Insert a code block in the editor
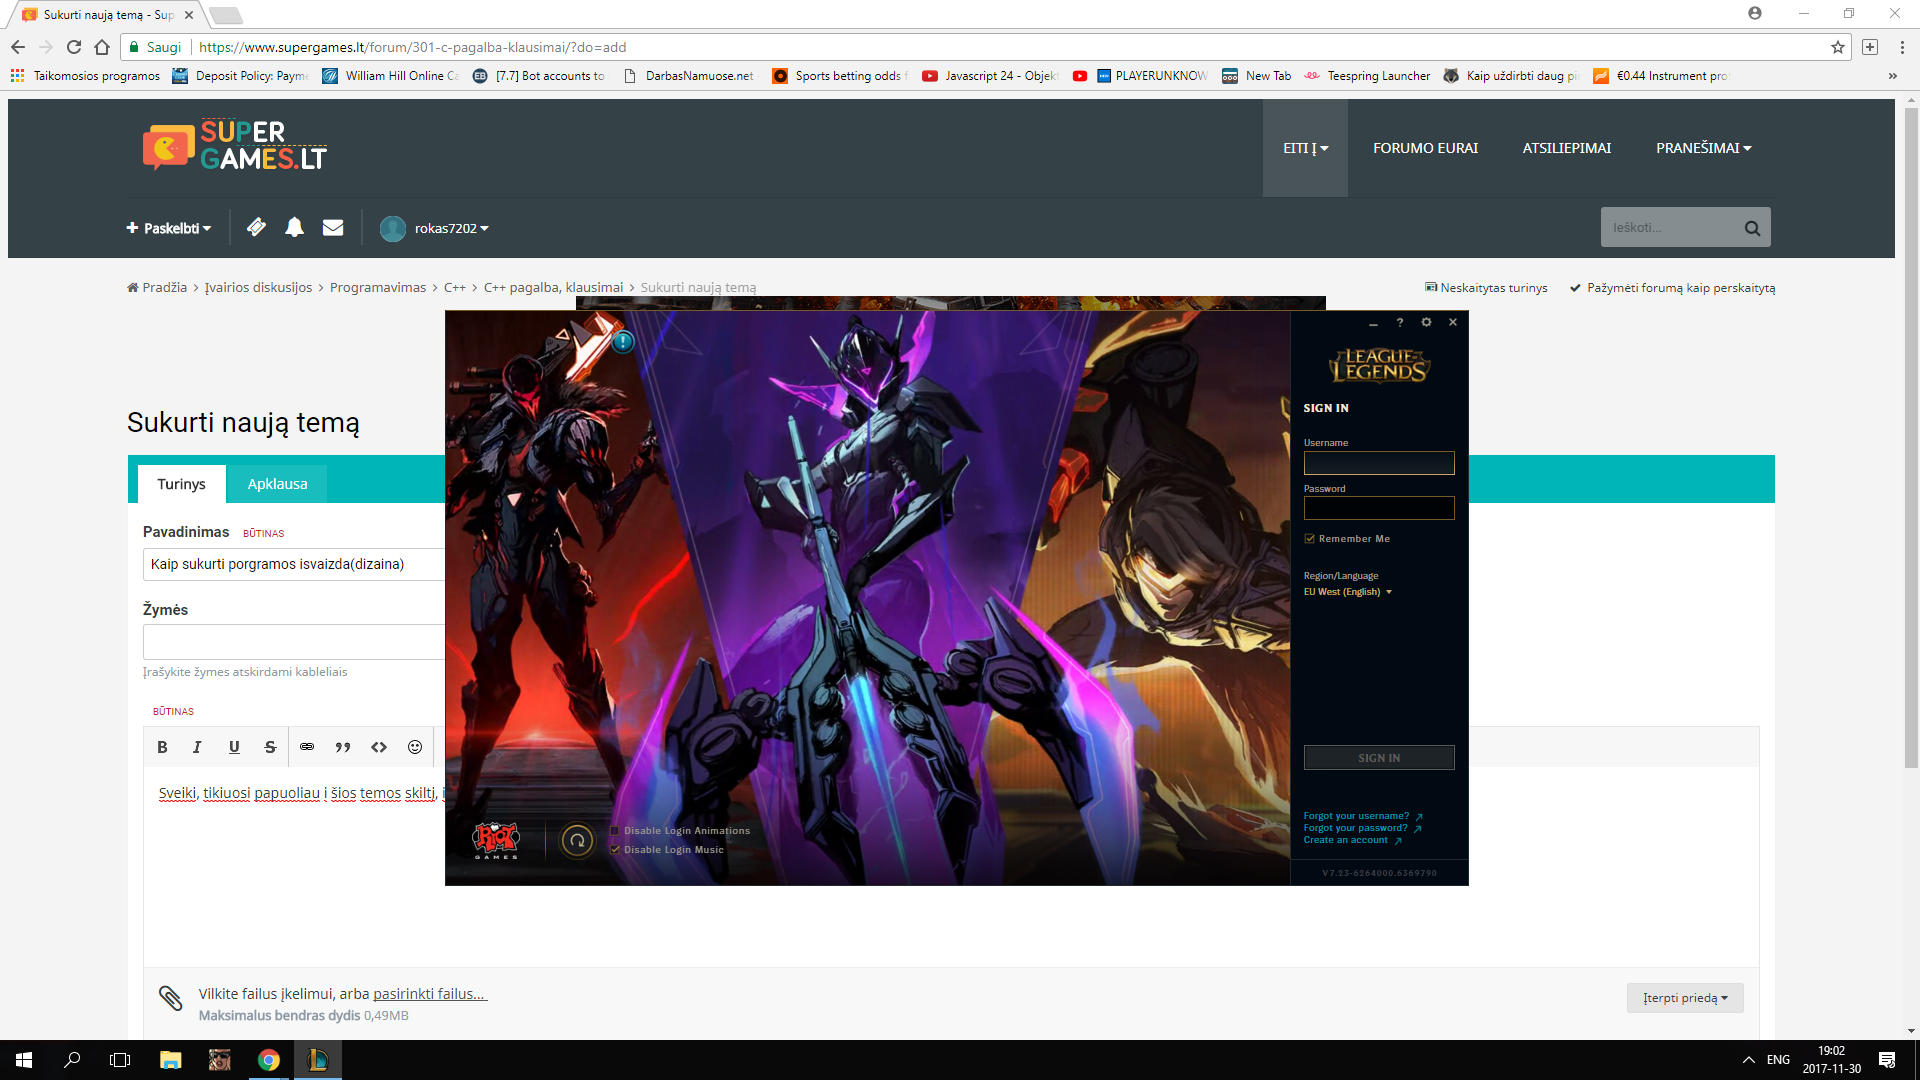This screenshot has height=1080, width=1920. pyautogui.click(x=379, y=747)
